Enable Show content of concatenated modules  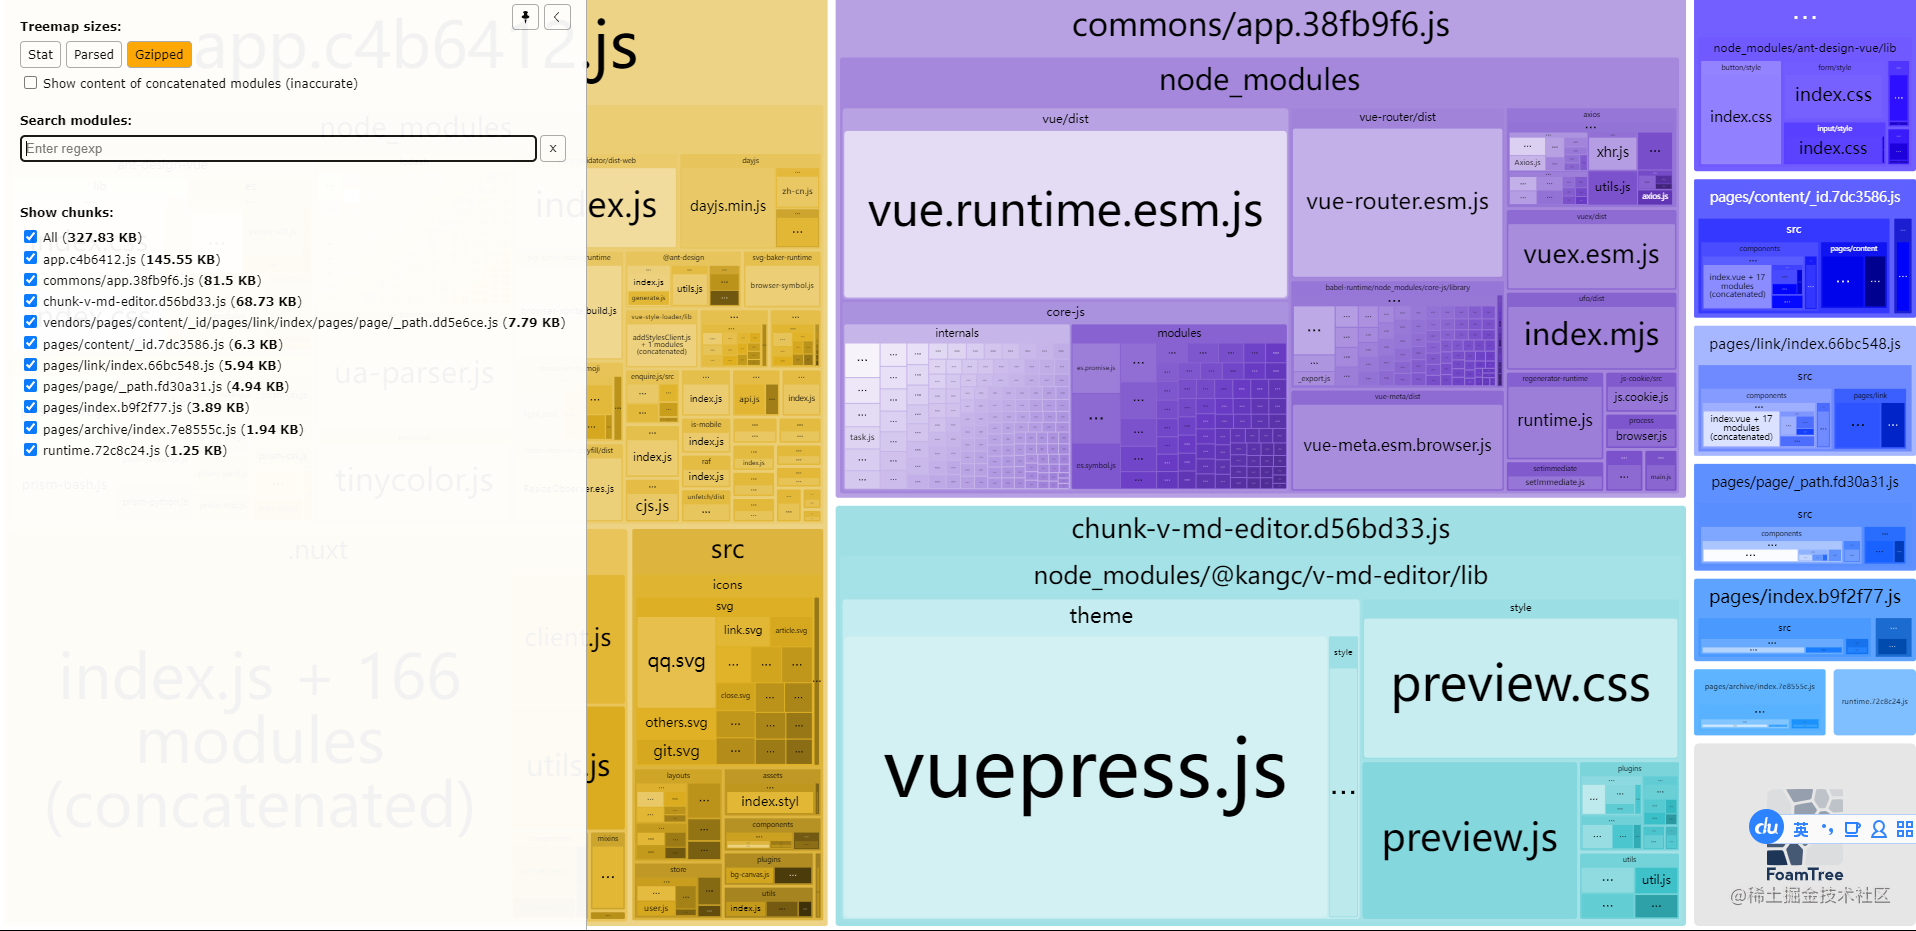pyautogui.click(x=31, y=83)
